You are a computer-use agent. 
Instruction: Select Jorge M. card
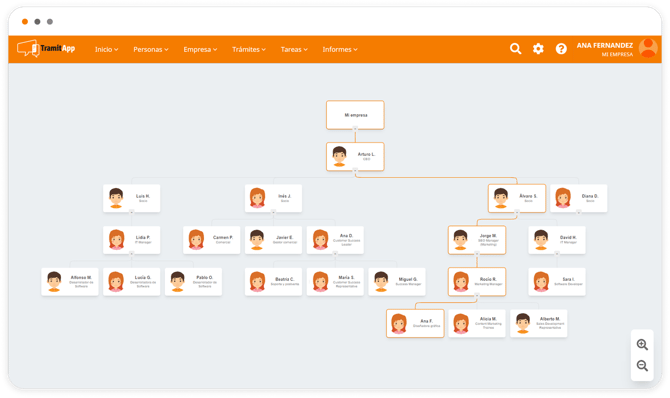[x=477, y=240]
